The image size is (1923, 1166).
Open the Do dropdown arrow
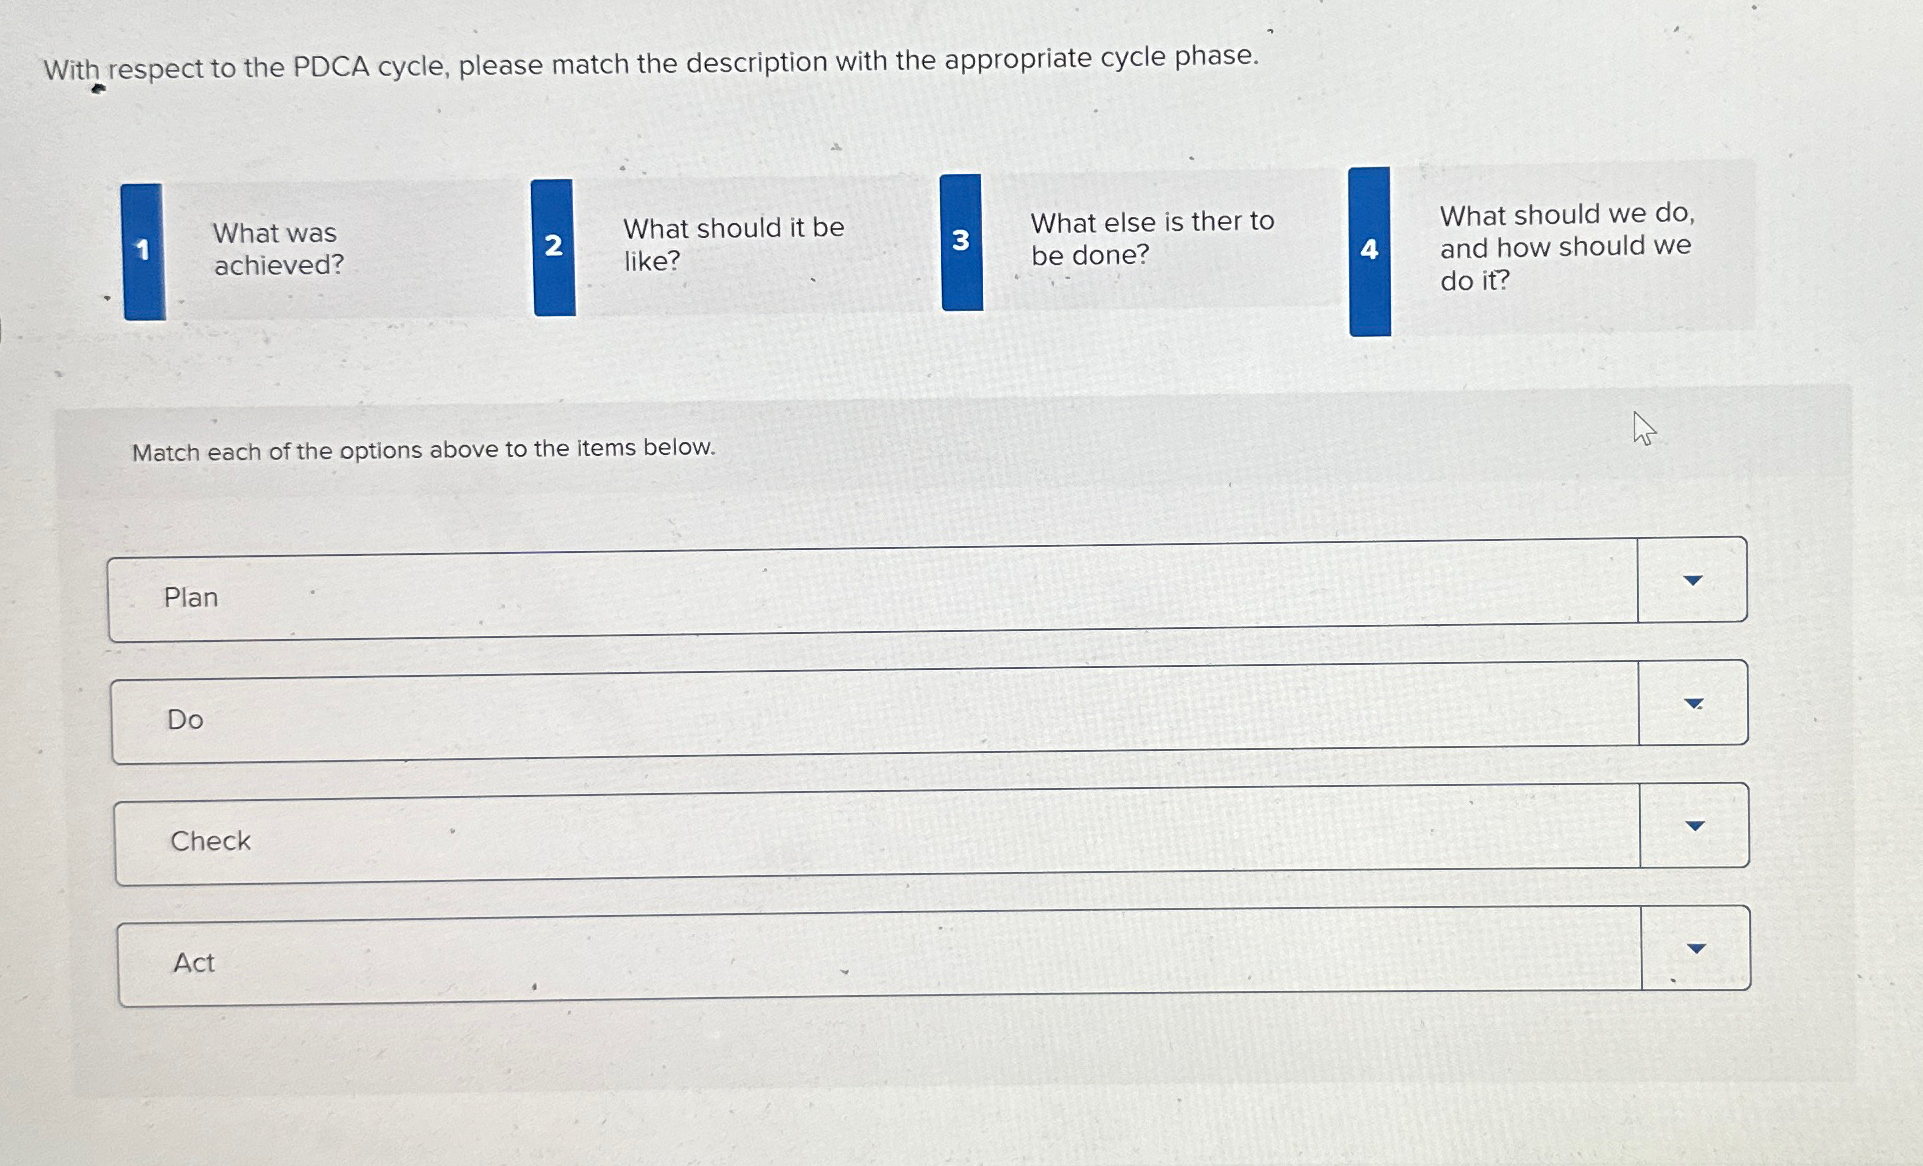(x=1692, y=703)
